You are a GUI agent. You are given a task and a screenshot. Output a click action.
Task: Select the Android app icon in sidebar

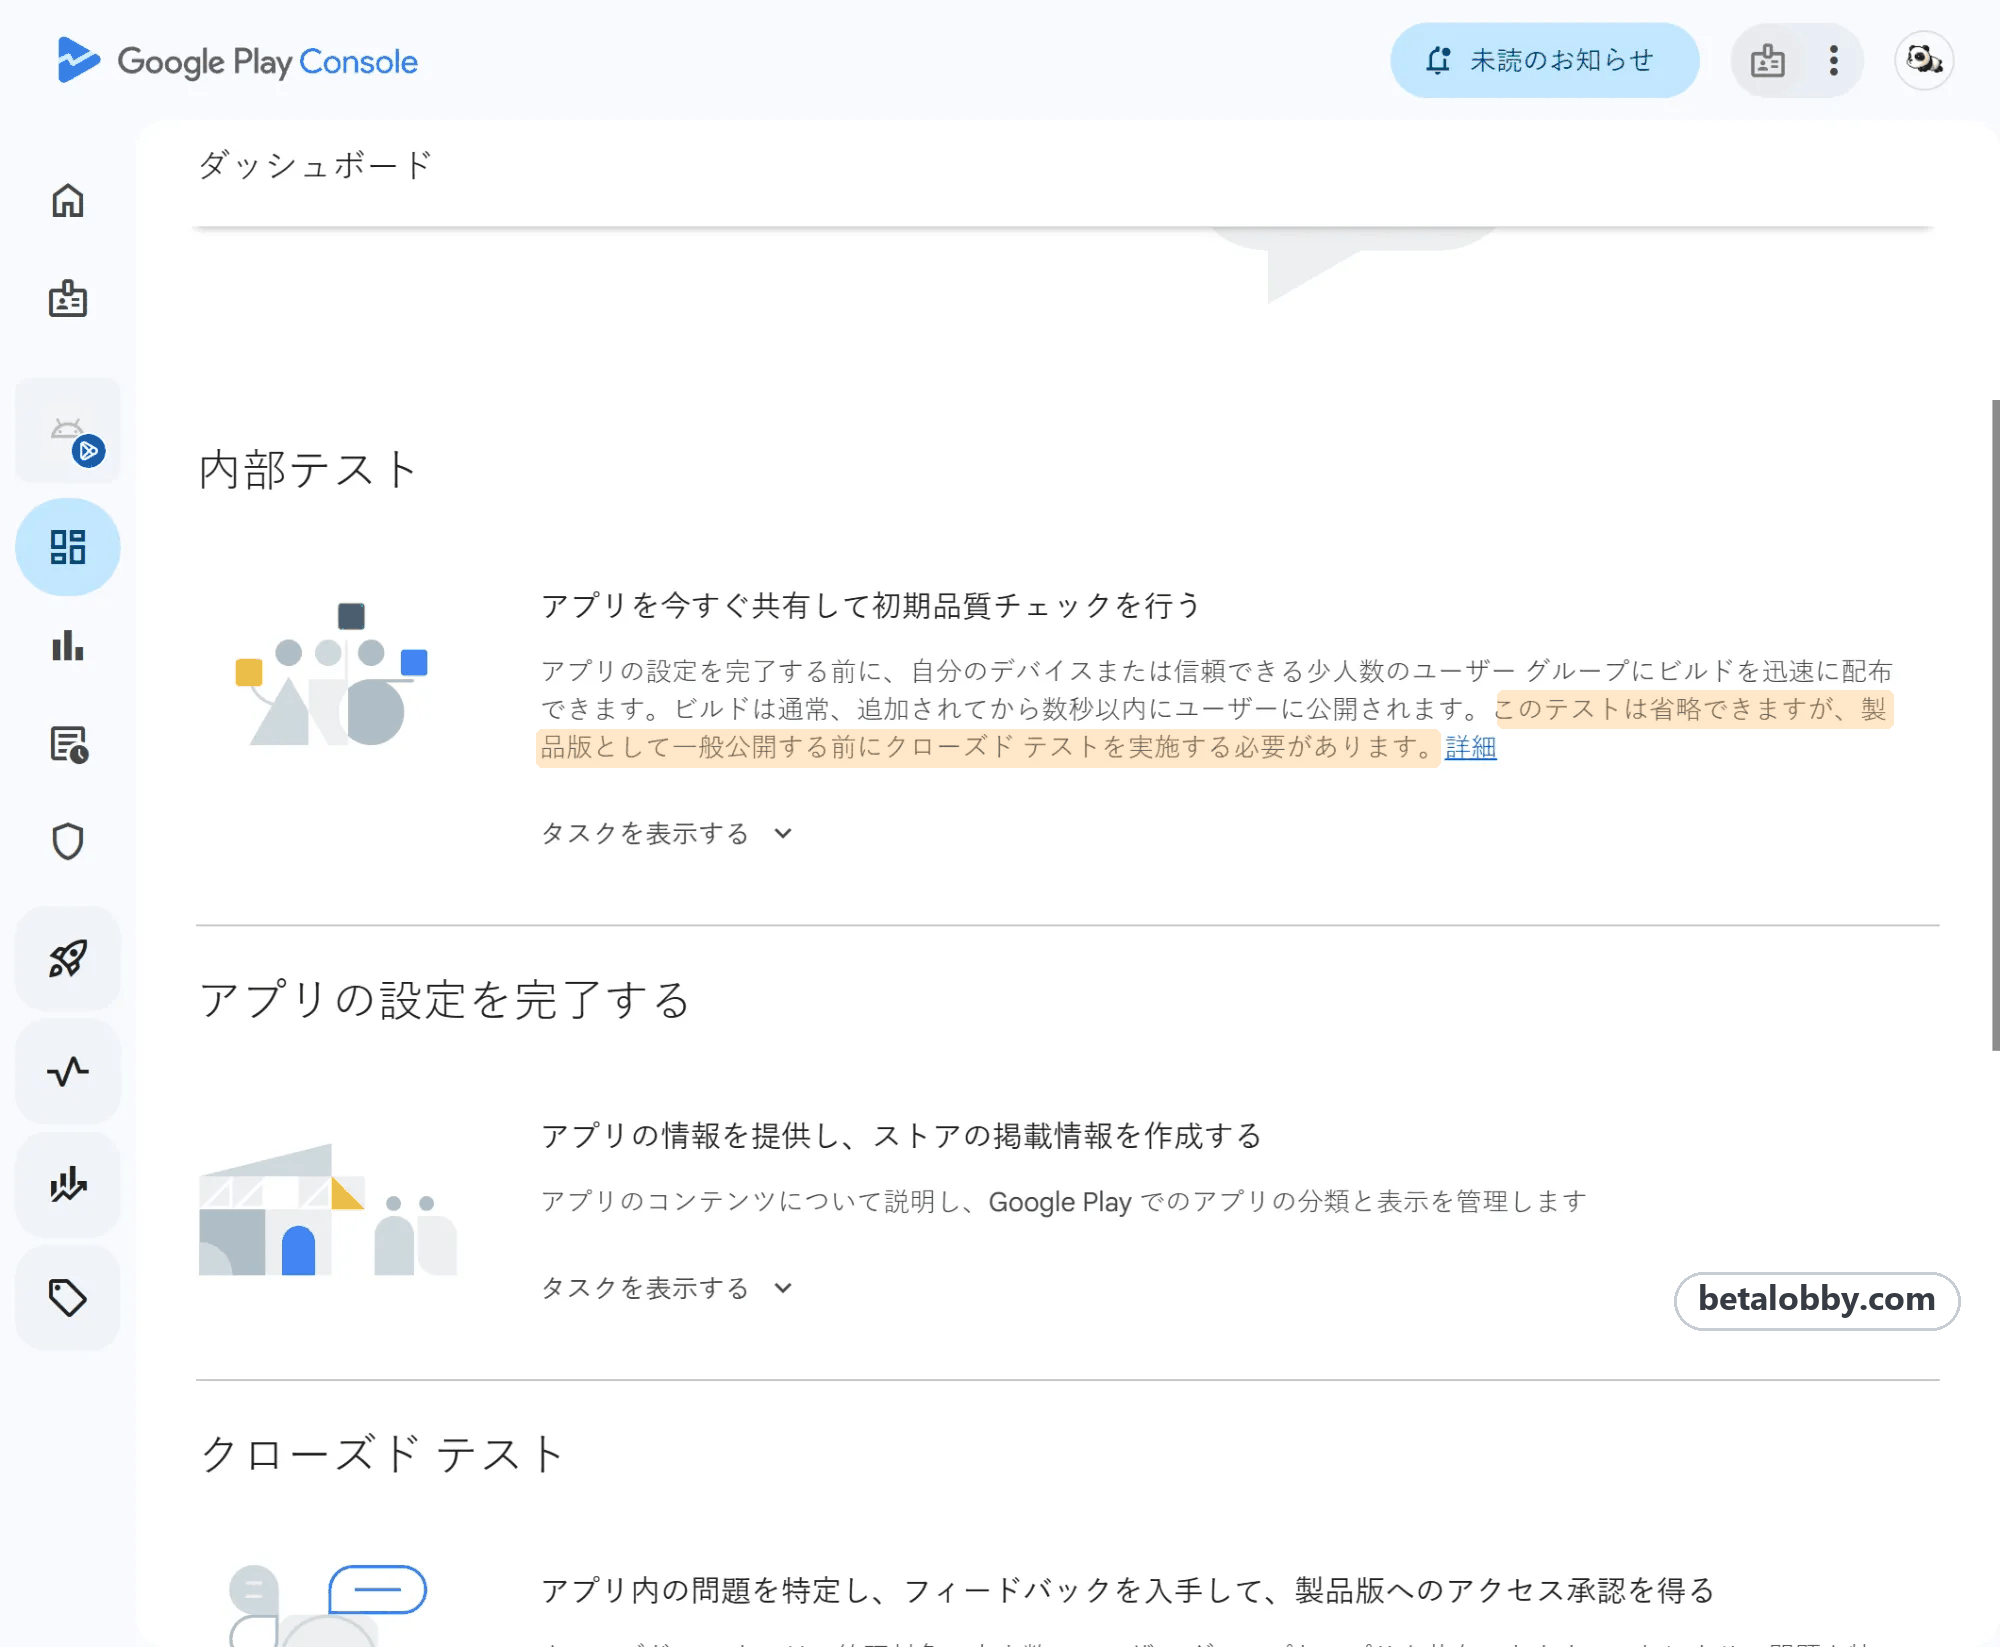[68, 431]
